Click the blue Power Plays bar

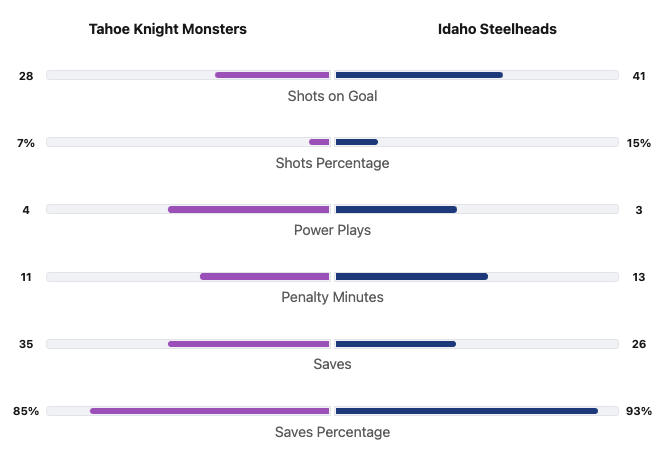pyautogui.click(x=396, y=209)
